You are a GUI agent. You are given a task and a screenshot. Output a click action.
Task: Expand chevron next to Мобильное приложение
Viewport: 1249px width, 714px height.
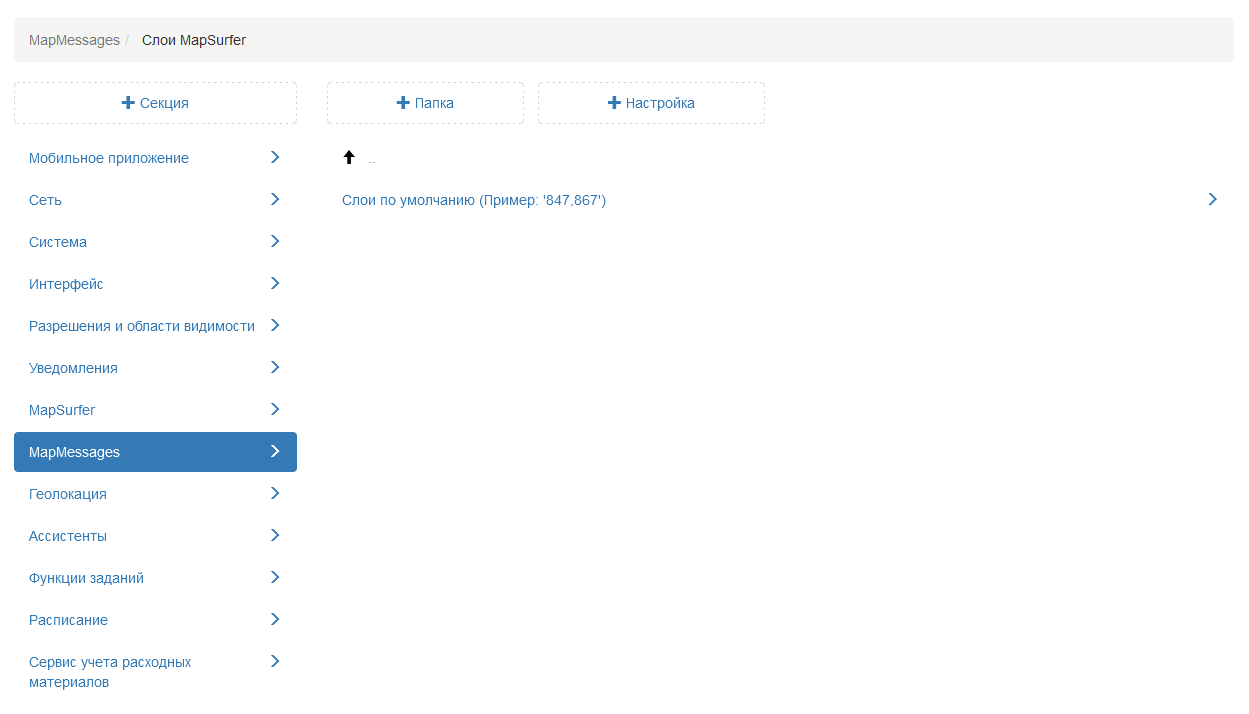click(275, 157)
